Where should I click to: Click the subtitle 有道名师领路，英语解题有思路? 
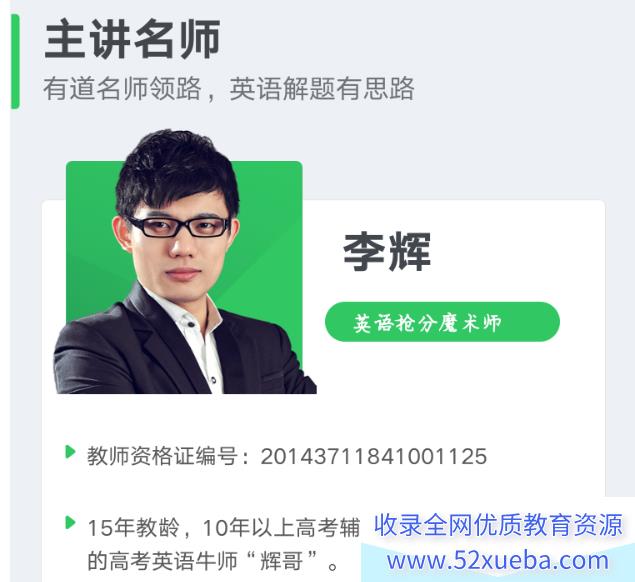[229, 89]
